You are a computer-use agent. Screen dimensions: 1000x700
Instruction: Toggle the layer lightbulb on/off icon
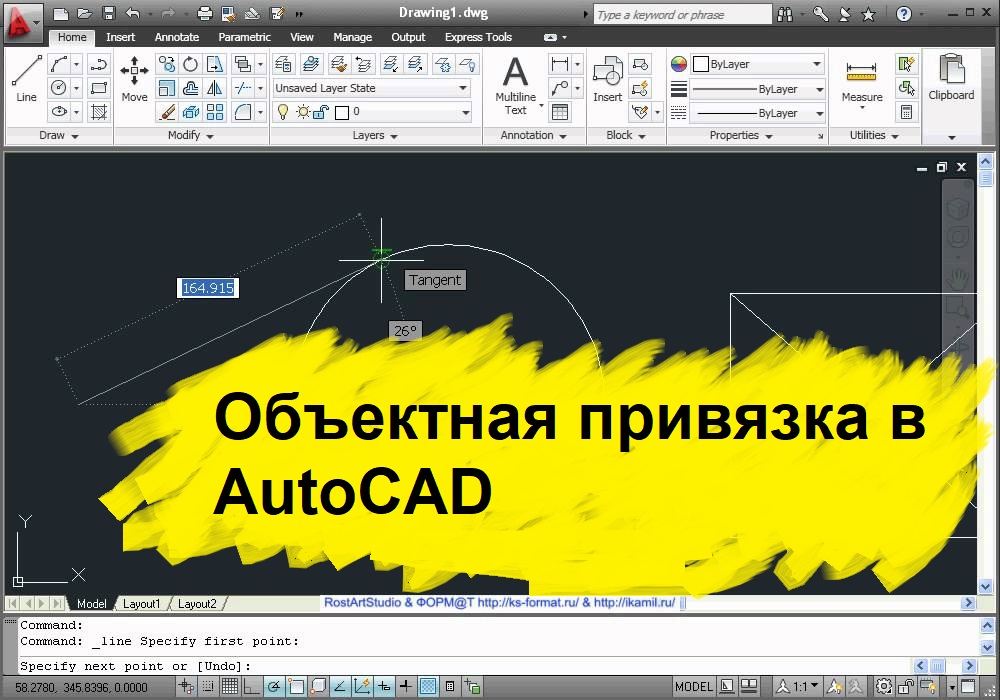click(x=283, y=112)
